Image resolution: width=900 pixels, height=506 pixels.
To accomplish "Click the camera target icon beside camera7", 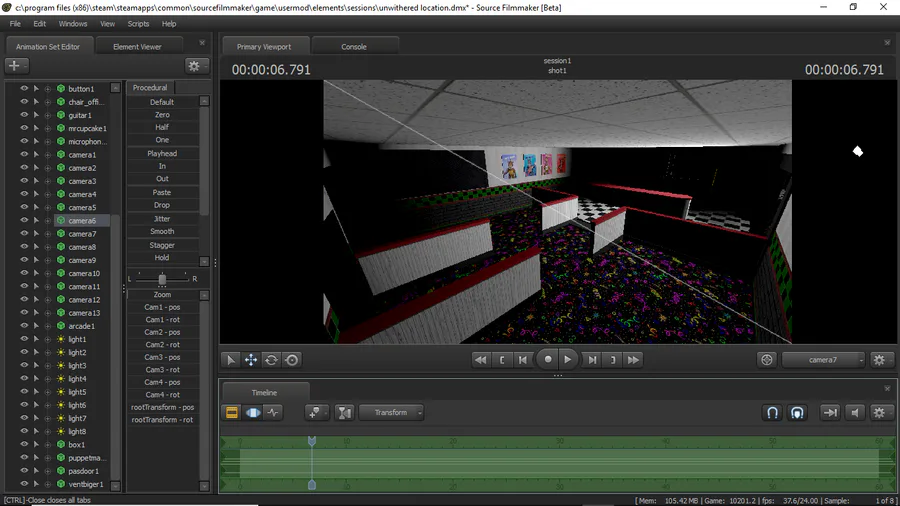I will click(x=767, y=360).
